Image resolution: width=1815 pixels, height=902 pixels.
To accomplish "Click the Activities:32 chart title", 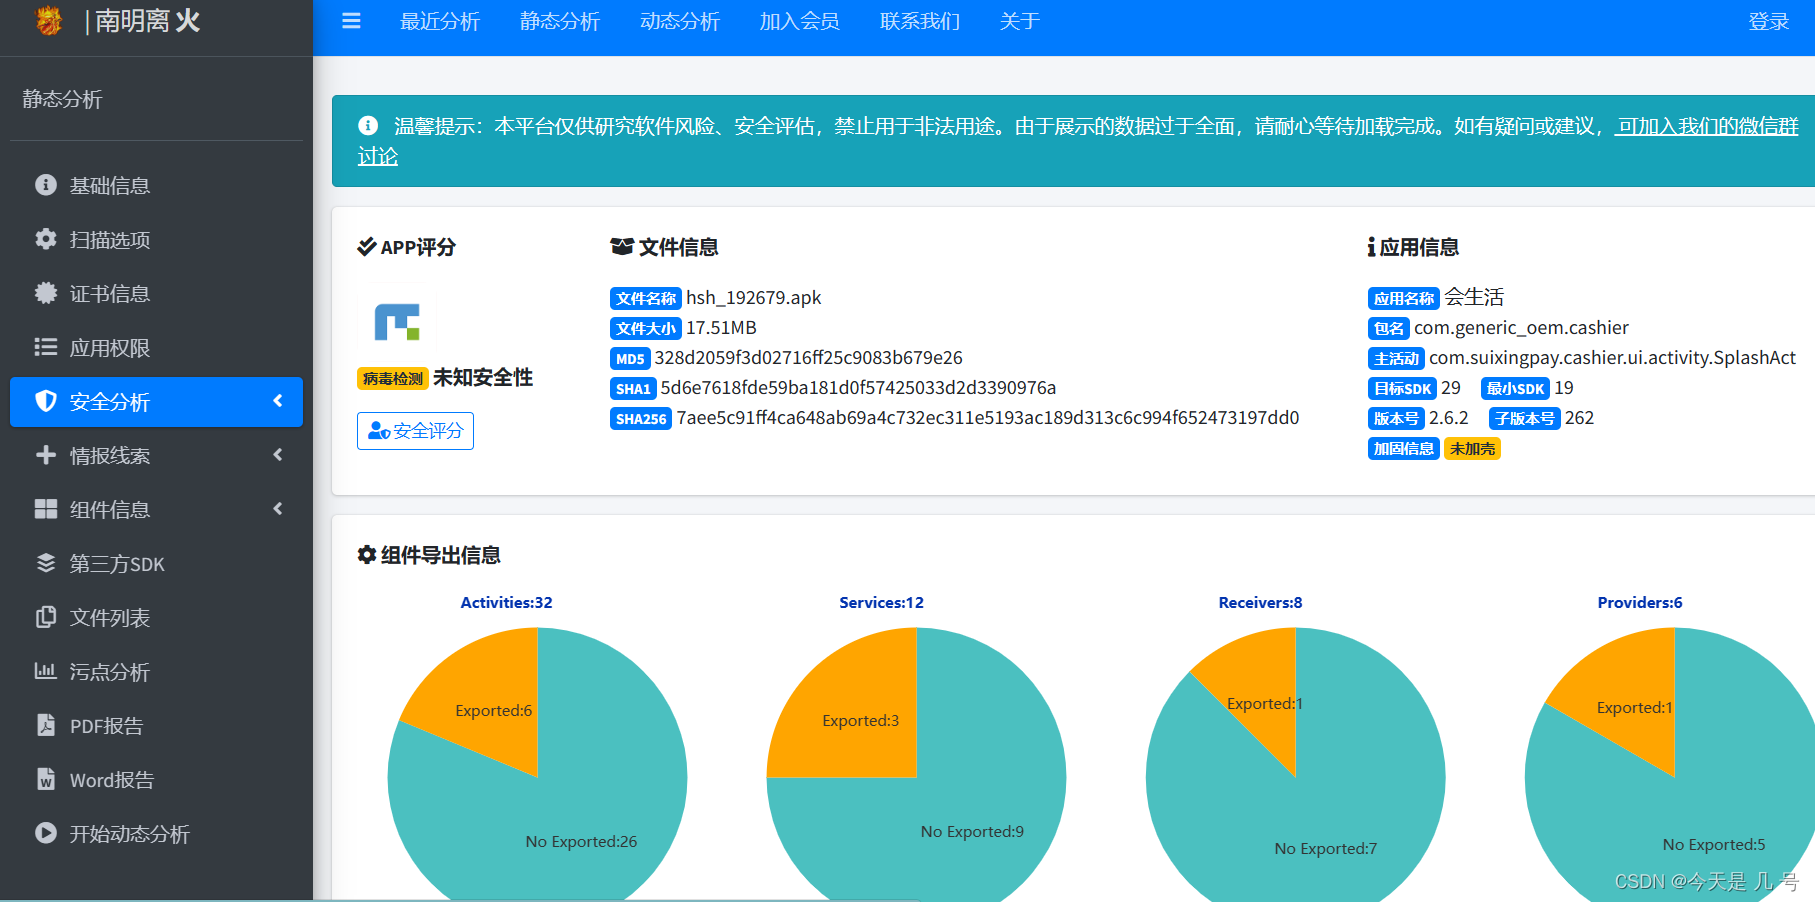I will pyautogui.click(x=506, y=603).
